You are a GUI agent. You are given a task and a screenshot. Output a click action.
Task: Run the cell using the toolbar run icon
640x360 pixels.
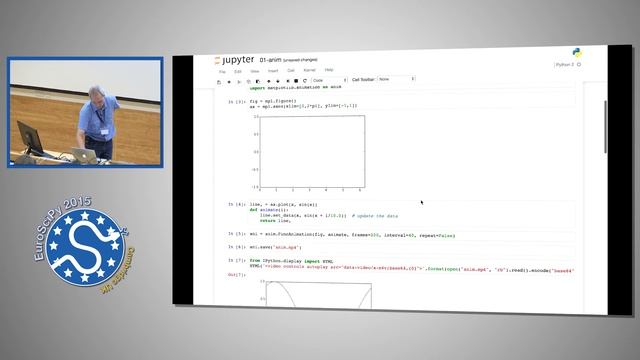288,81
